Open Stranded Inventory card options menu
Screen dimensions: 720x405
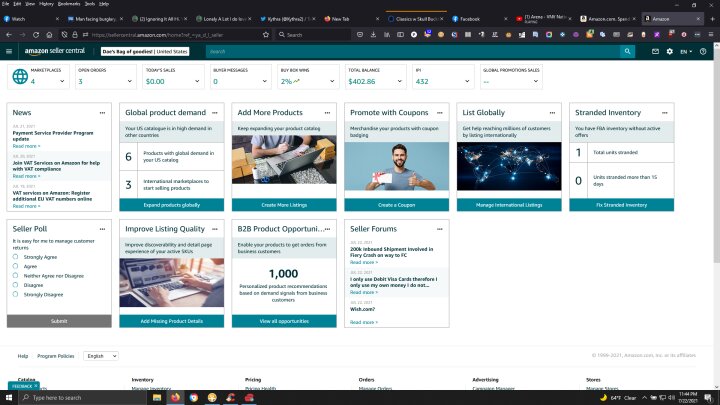coord(665,112)
